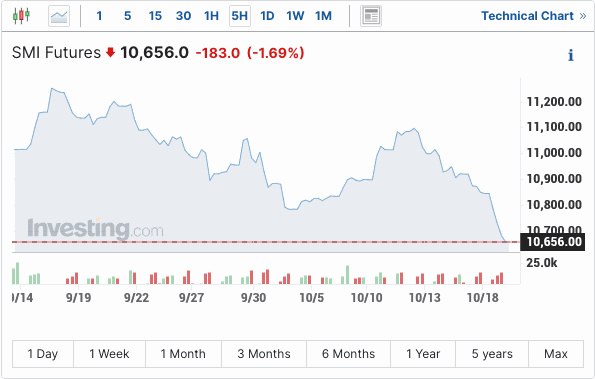Image resolution: width=595 pixels, height=379 pixels.
Task: Click the 10,800.00 axis label
Action: coord(554,204)
